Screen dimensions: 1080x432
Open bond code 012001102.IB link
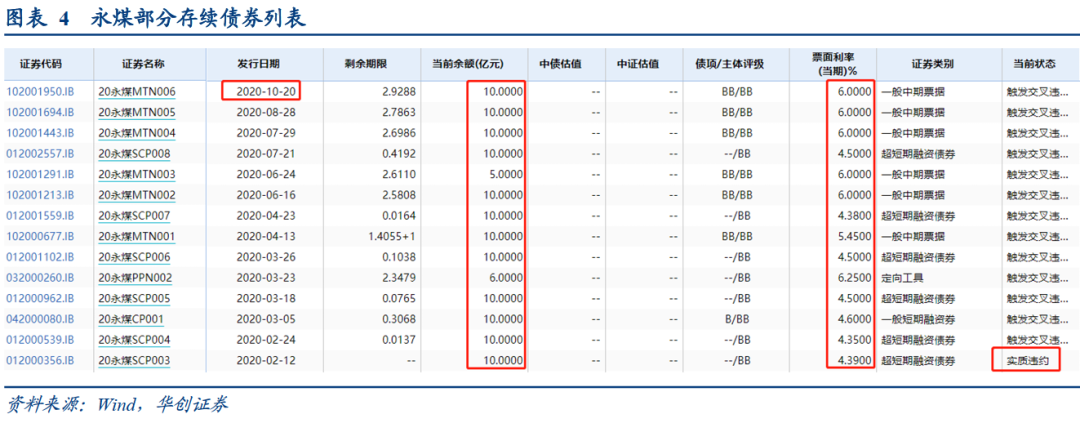point(40,257)
